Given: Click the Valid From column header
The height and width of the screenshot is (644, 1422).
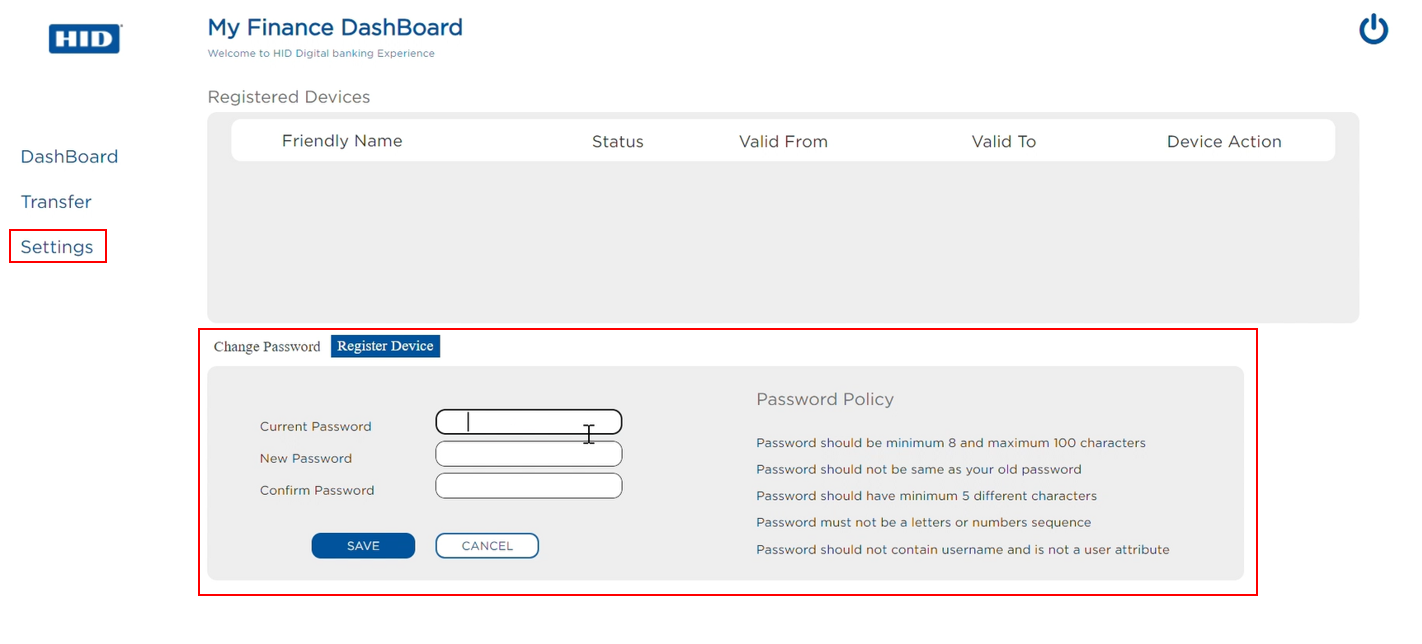Looking at the screenshot, I should pos(783,142).
